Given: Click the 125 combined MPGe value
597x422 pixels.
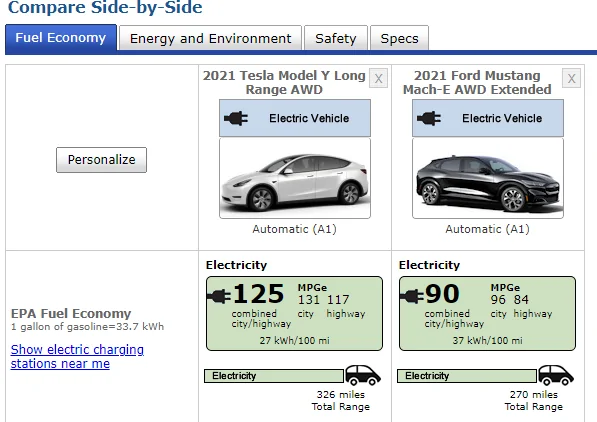Looking at the screenshot, I should [x=259, y=294].
